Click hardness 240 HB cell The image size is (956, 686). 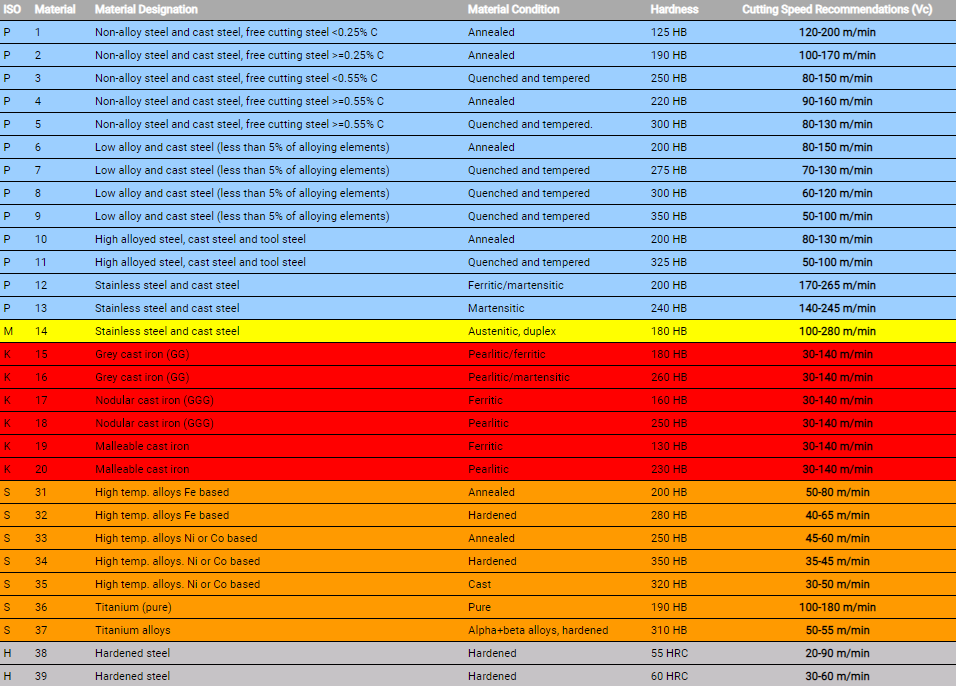coord(669,309)
